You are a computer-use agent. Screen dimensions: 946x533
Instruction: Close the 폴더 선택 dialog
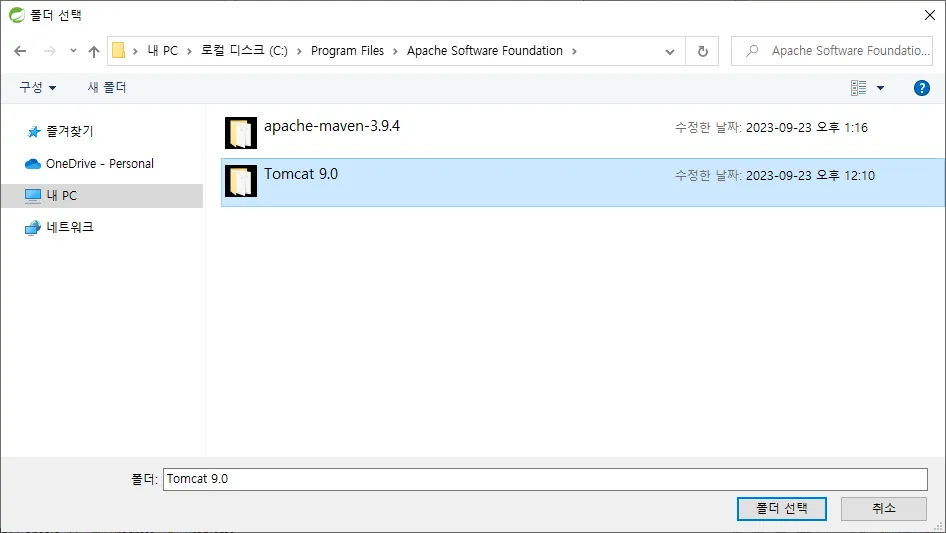[x=930, y=15]
